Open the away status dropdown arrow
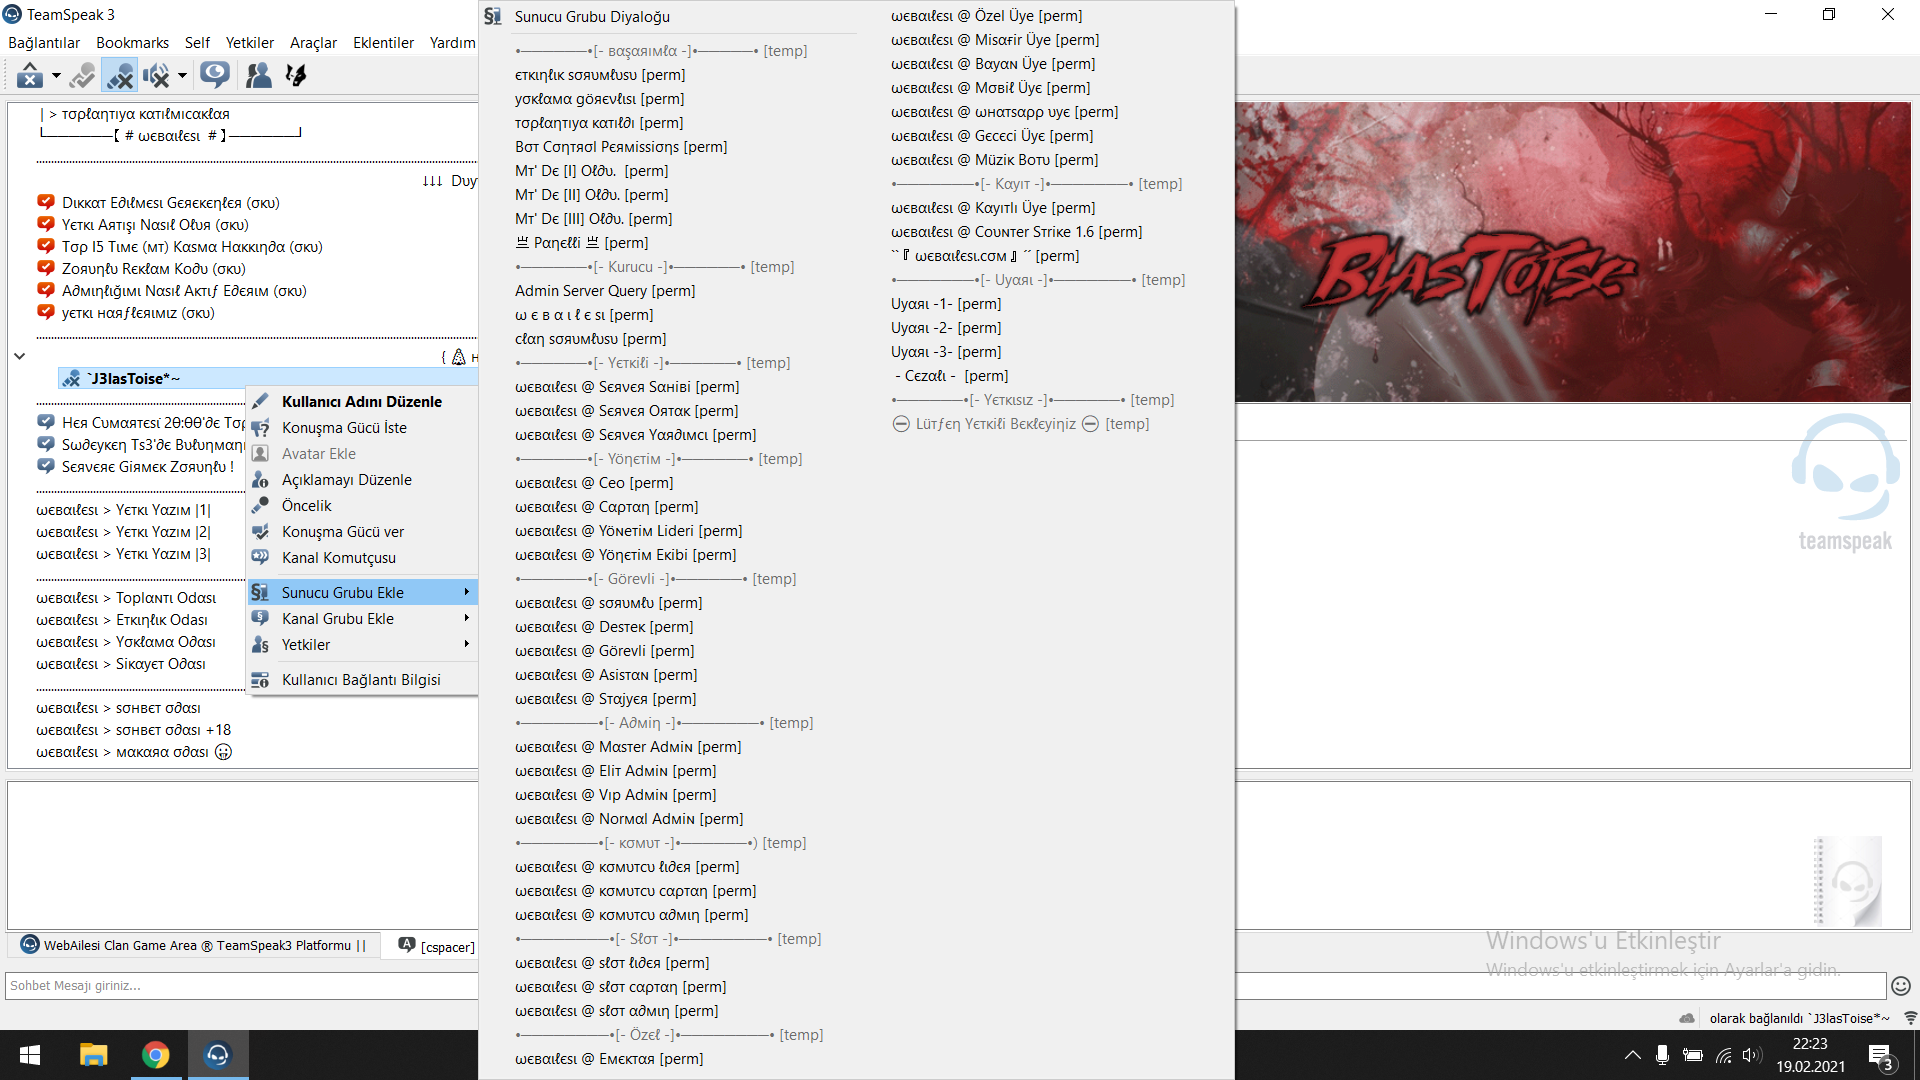This screenshot has height=1080, width=1920. tap(56, 75)
